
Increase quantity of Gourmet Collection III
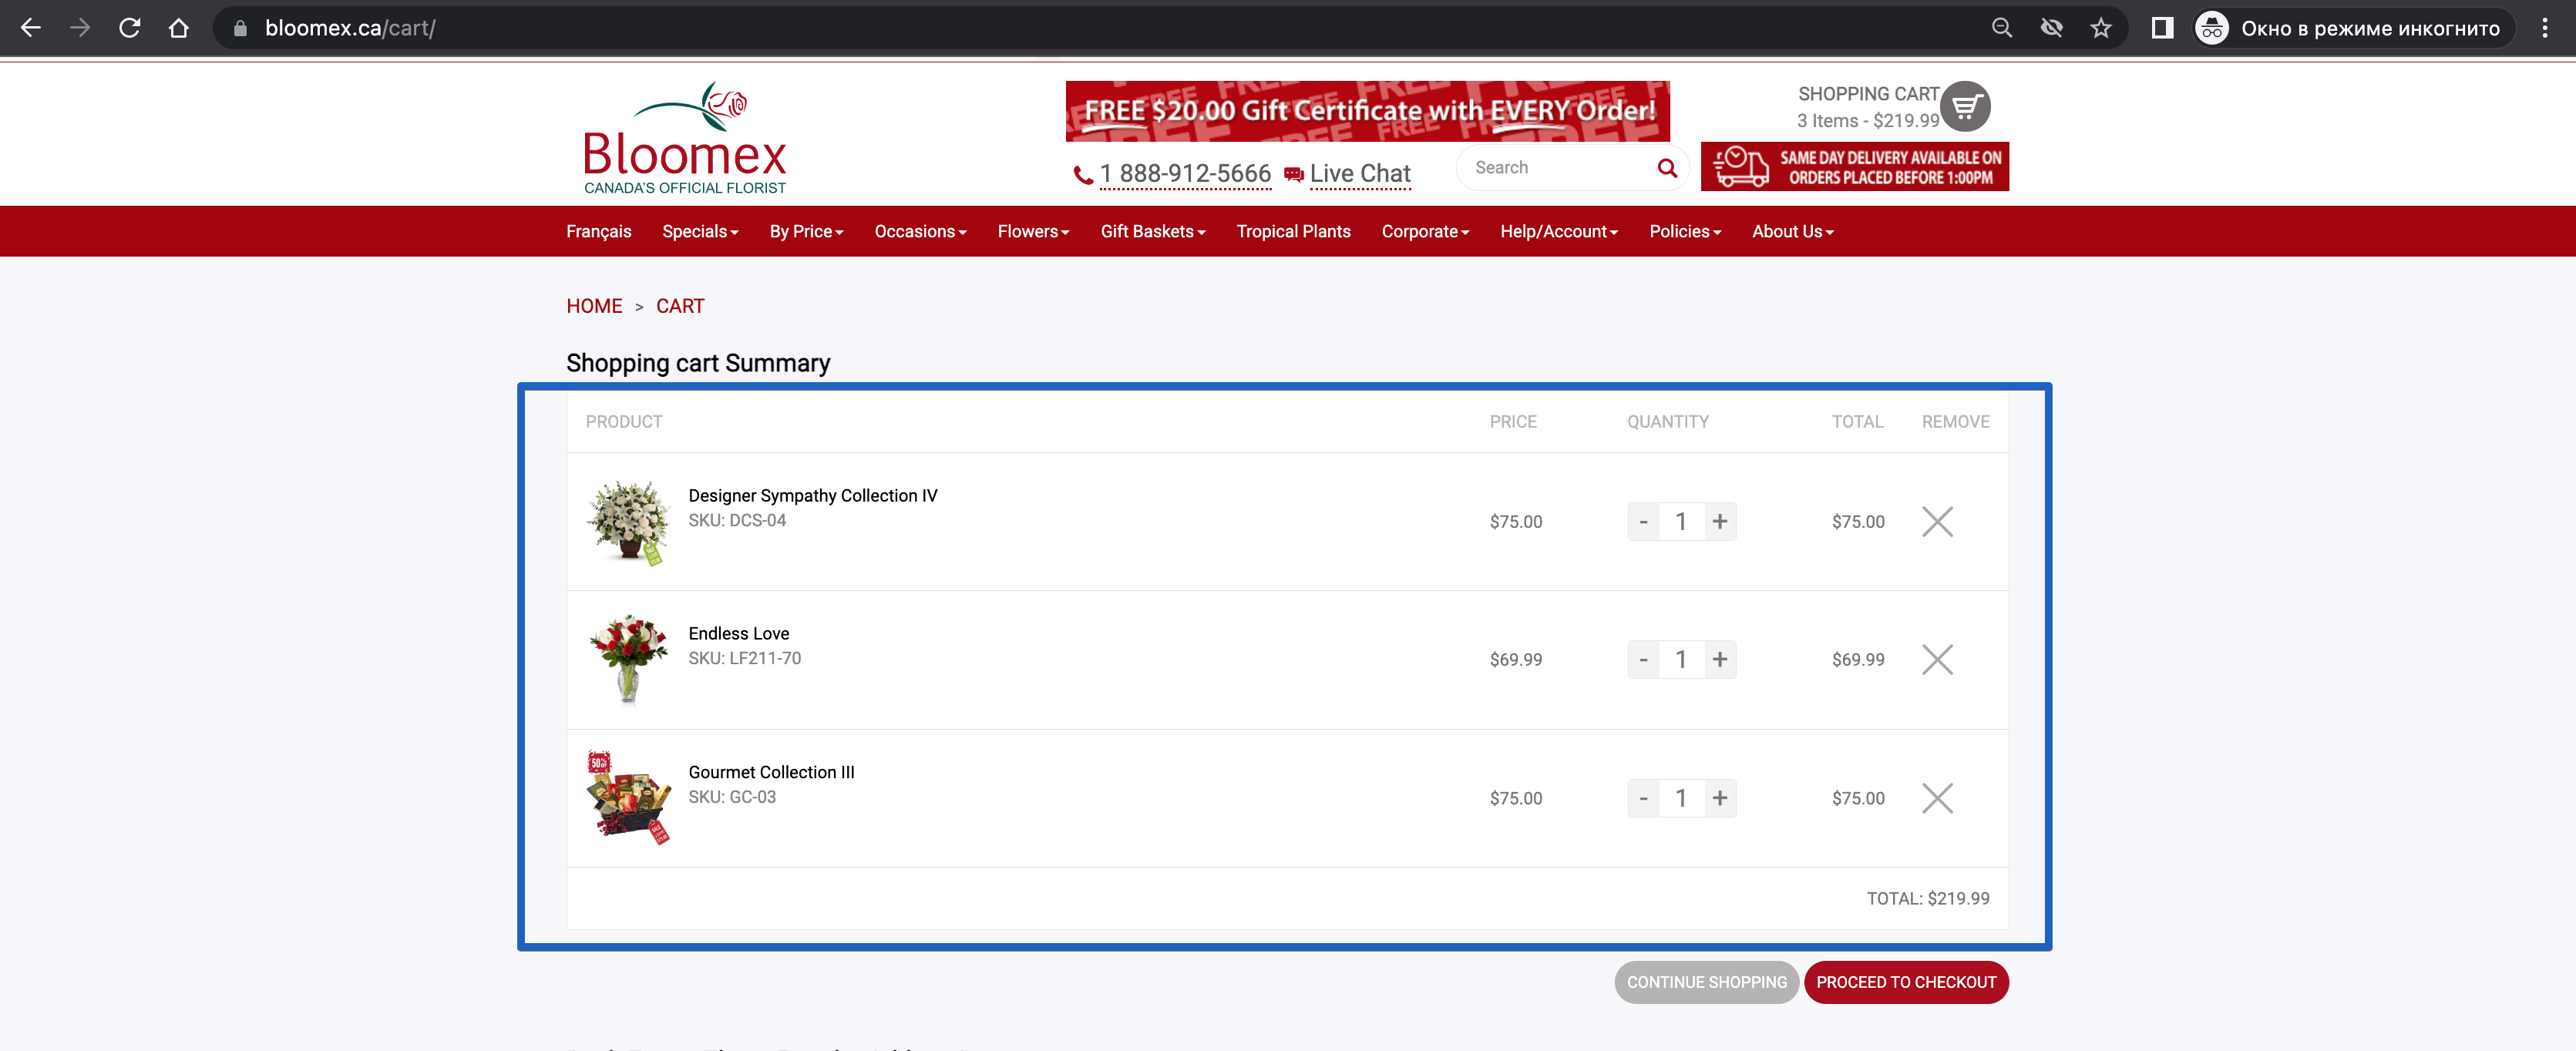click(x=1719, y=798)
